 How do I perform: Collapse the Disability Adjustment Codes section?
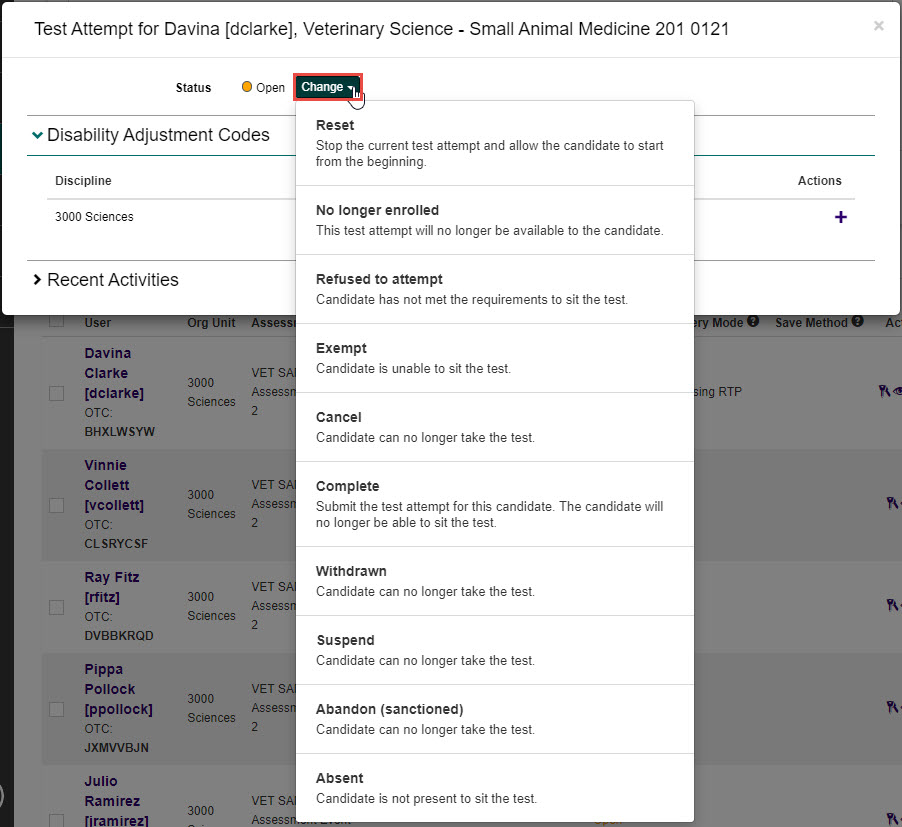tap(38, 135)
